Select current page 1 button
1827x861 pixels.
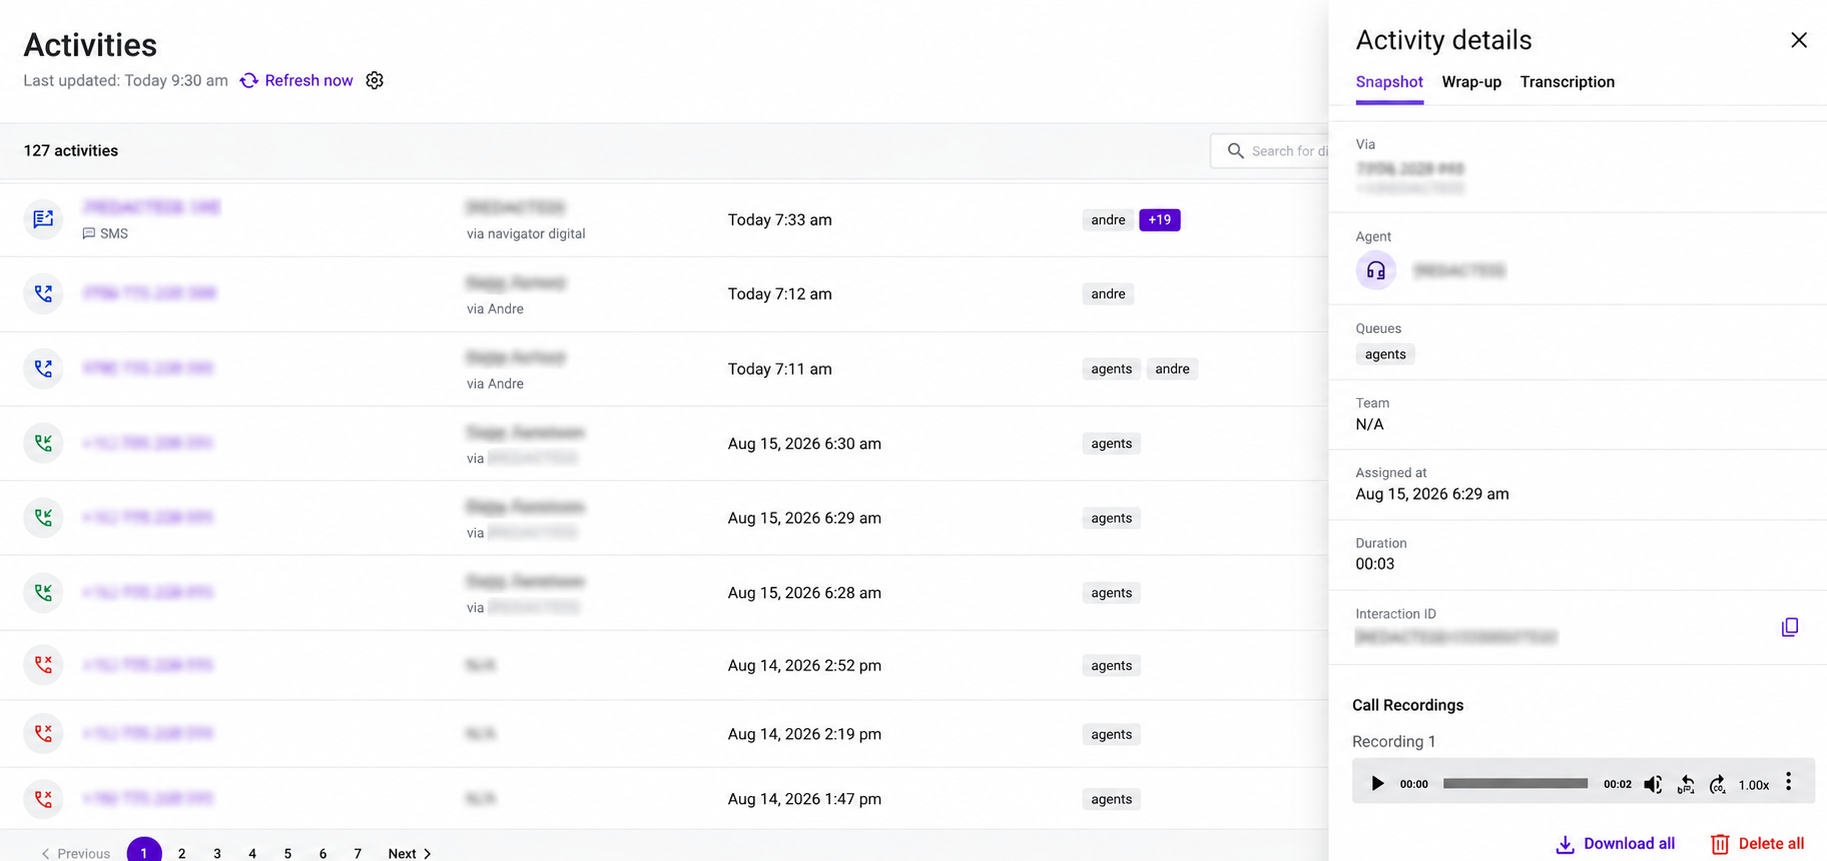[x=144, y=850]
